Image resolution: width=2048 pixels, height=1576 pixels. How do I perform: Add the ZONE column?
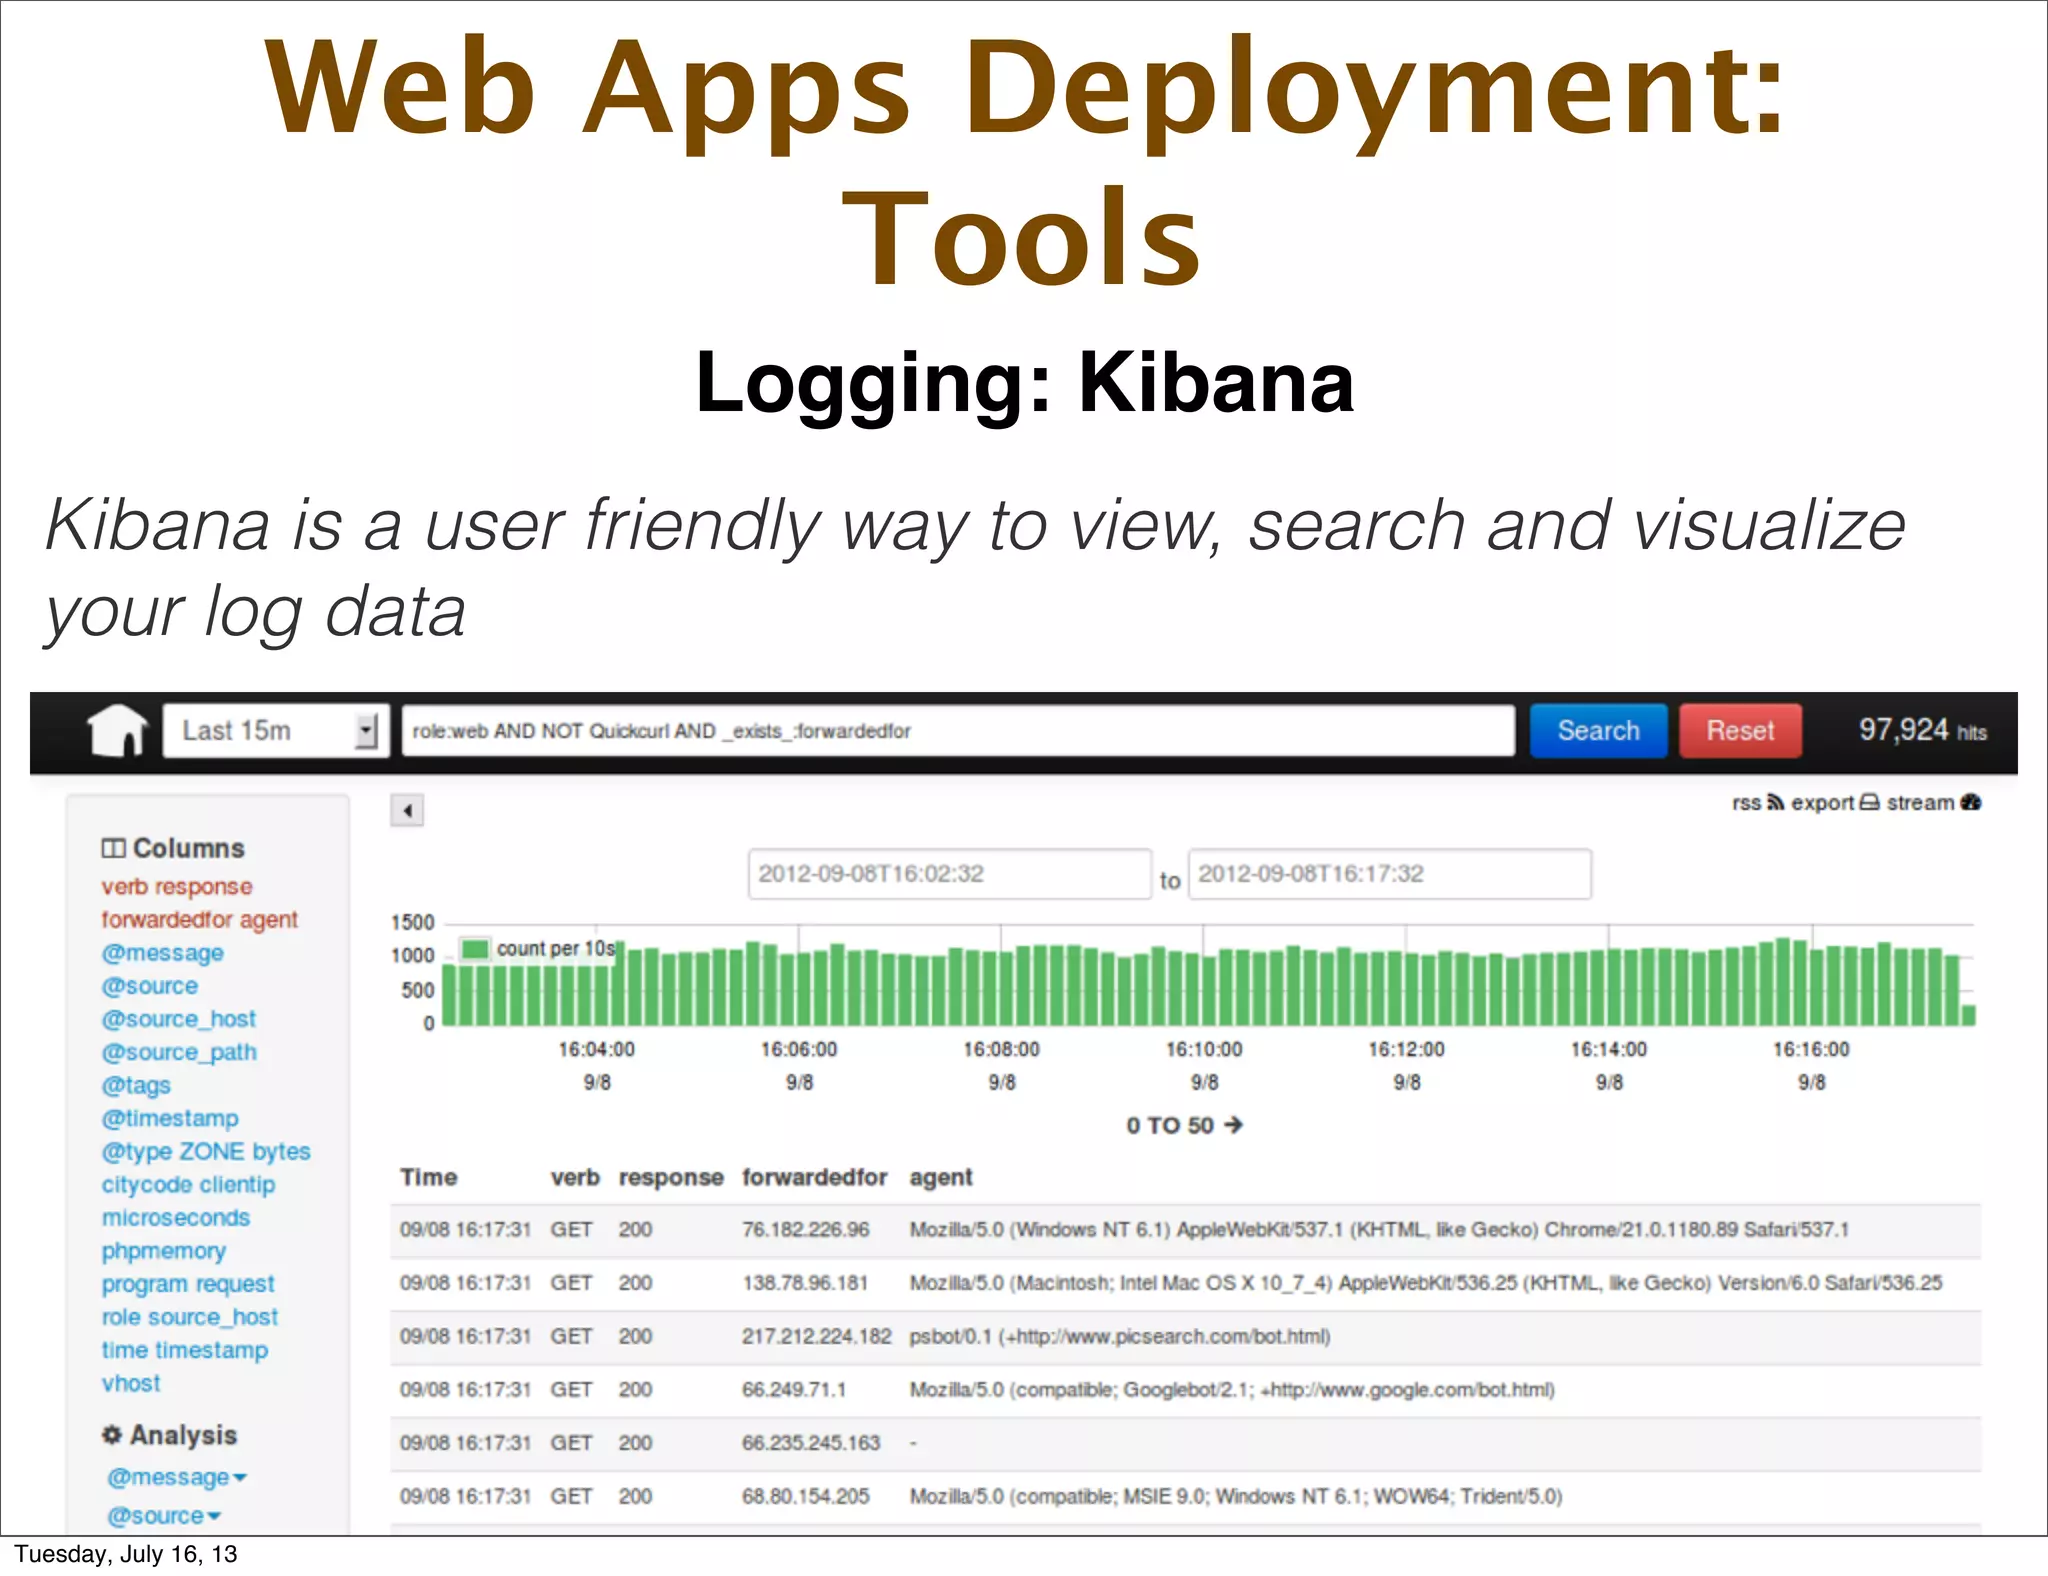tap(212, 1151)
